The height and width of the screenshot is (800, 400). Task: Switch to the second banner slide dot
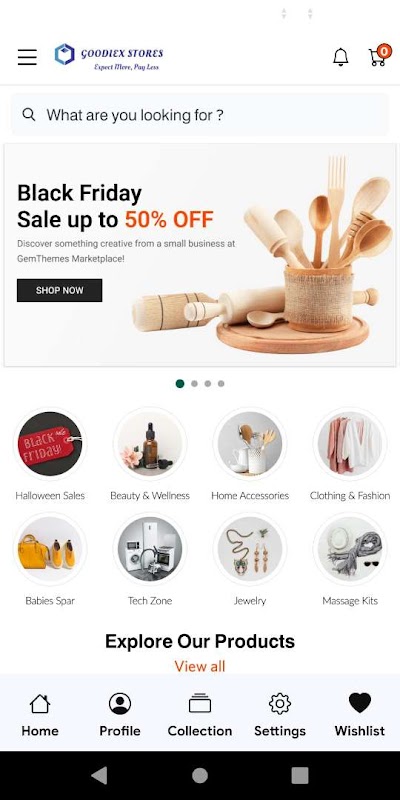(x=194, y=384)
